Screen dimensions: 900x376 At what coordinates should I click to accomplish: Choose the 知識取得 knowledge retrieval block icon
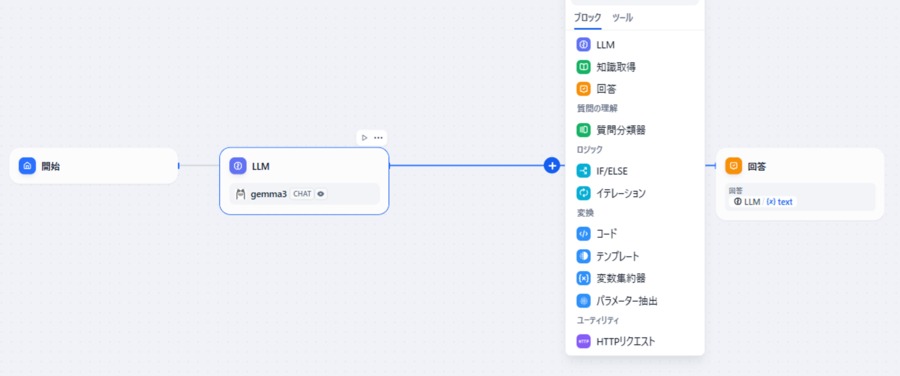pos(583,67)
